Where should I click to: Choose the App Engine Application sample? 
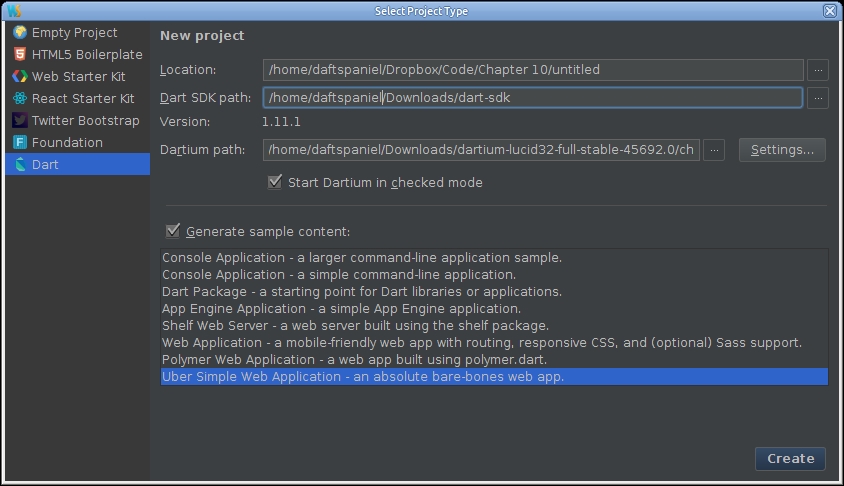[494, 309]
